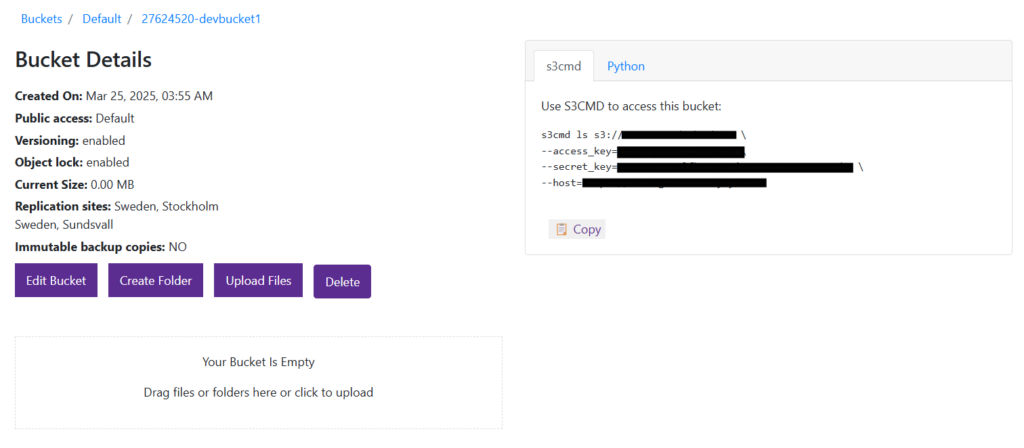Click the Upload Files button

[x=258, y=281]
